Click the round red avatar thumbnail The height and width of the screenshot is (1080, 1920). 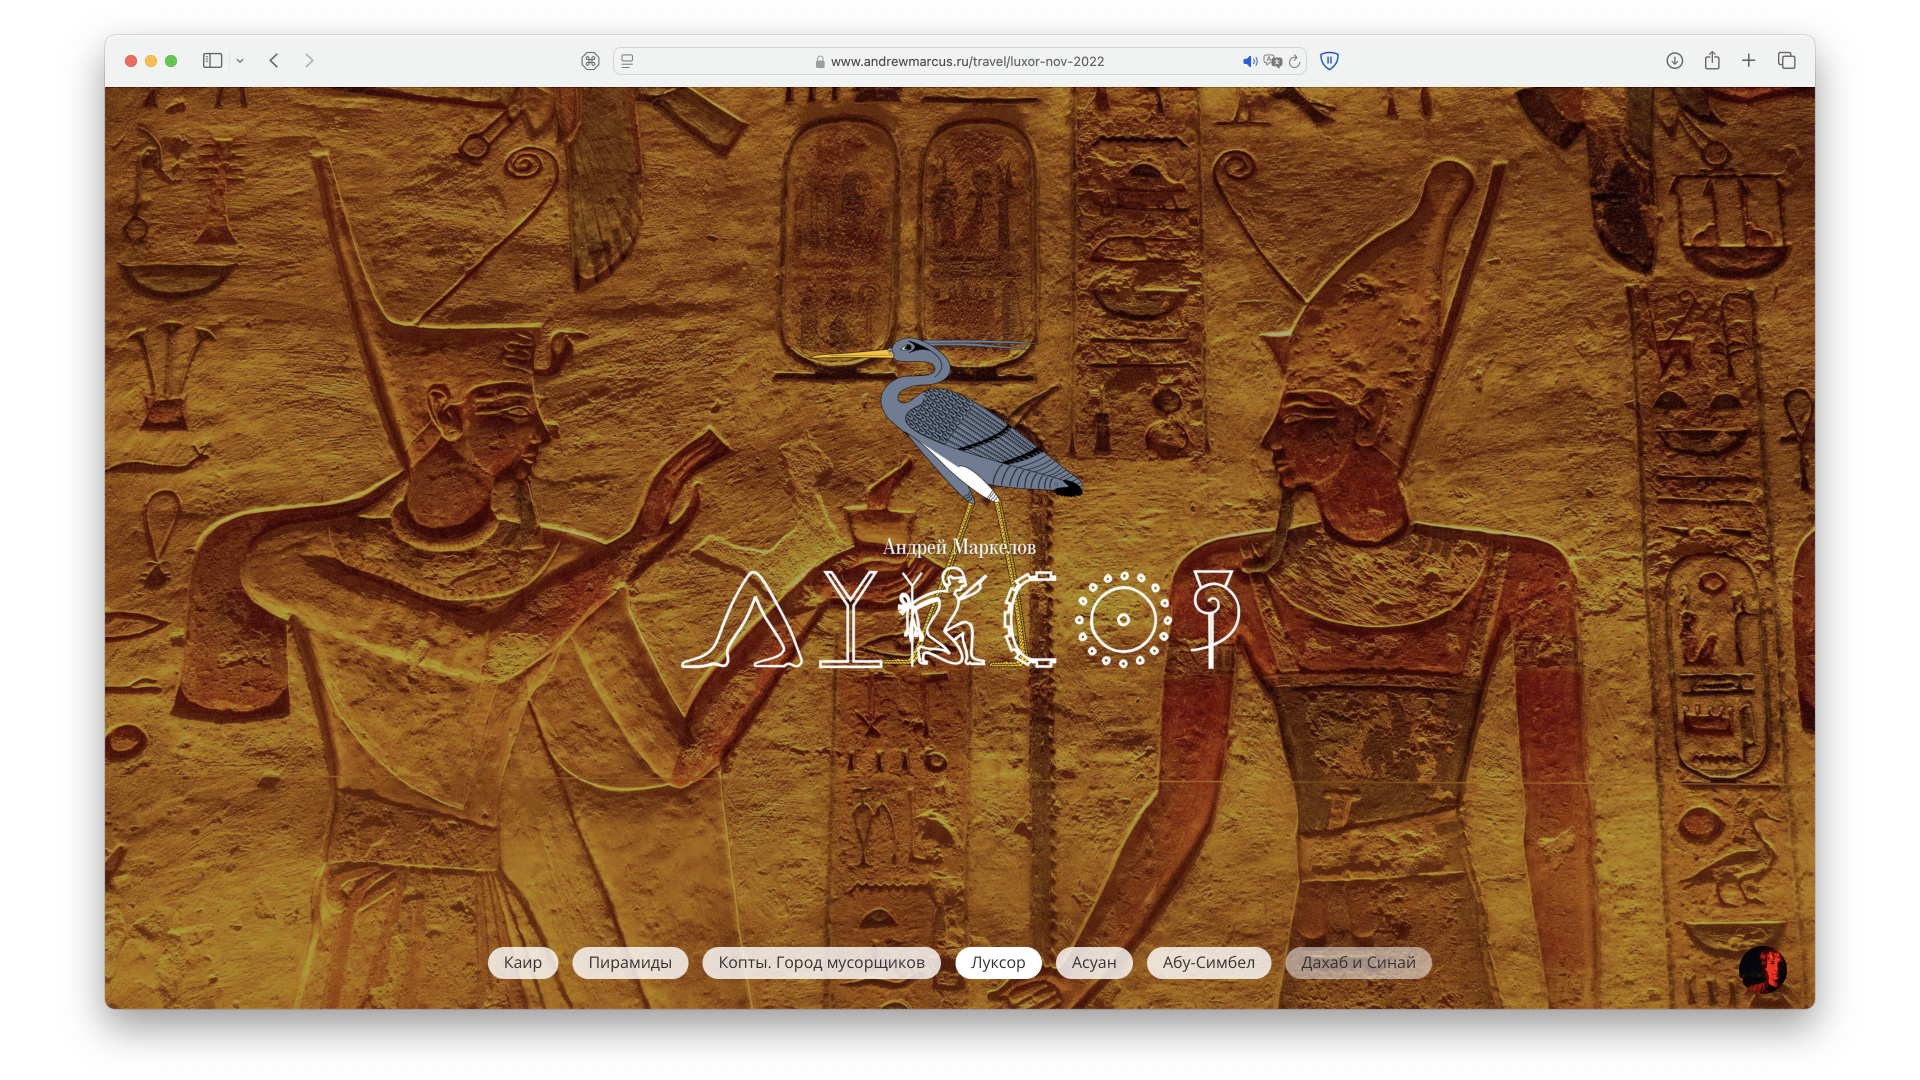pos(1763,969)
